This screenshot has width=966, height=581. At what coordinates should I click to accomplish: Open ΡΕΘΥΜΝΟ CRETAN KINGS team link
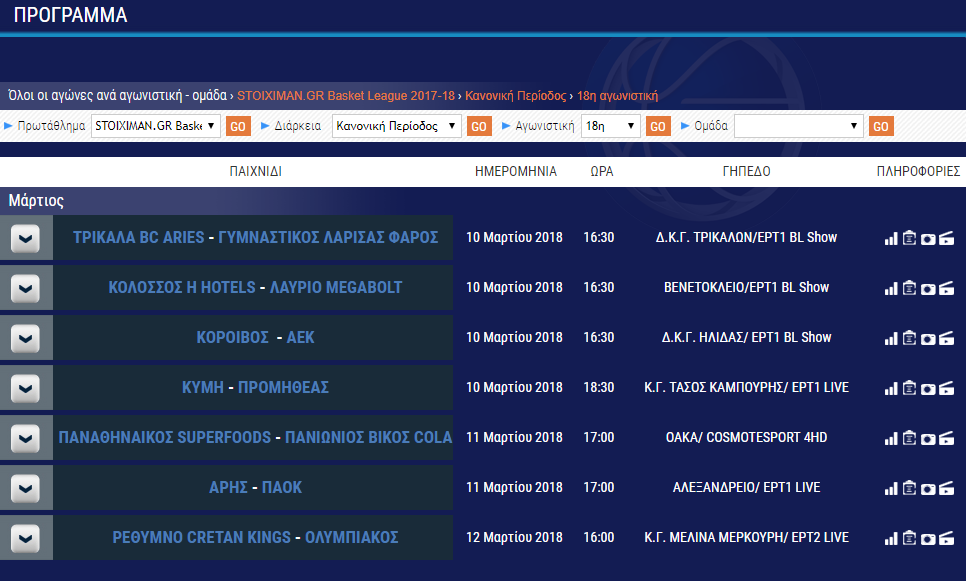click(201, 537)
